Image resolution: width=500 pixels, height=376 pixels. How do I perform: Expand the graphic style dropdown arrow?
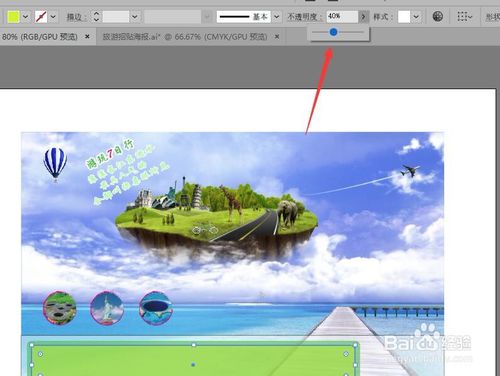(416, 16)
